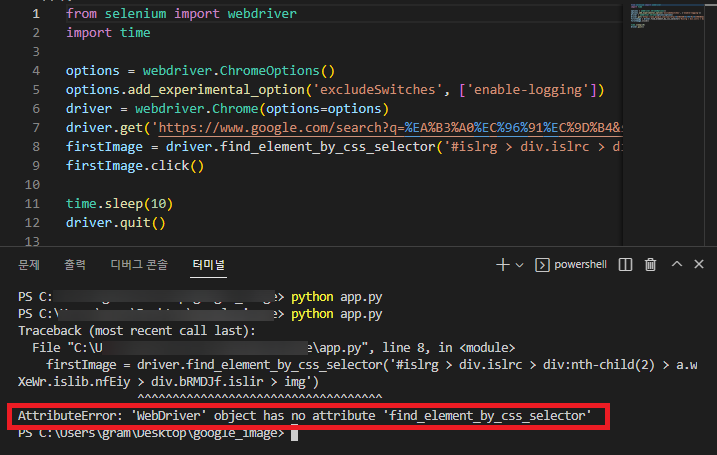Viewport: 717px width, 455px height.
Task: Select the powershell terminal label
Action: click(580, 264)
